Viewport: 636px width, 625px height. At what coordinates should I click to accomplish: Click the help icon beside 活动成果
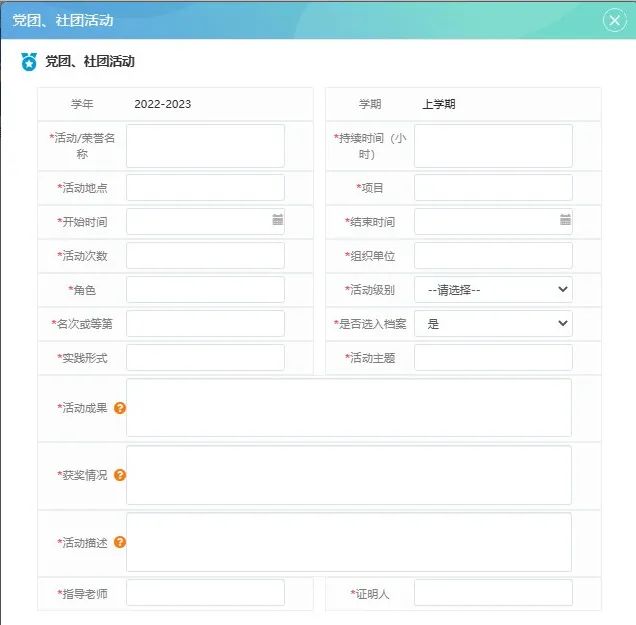[x=120, y=408]
